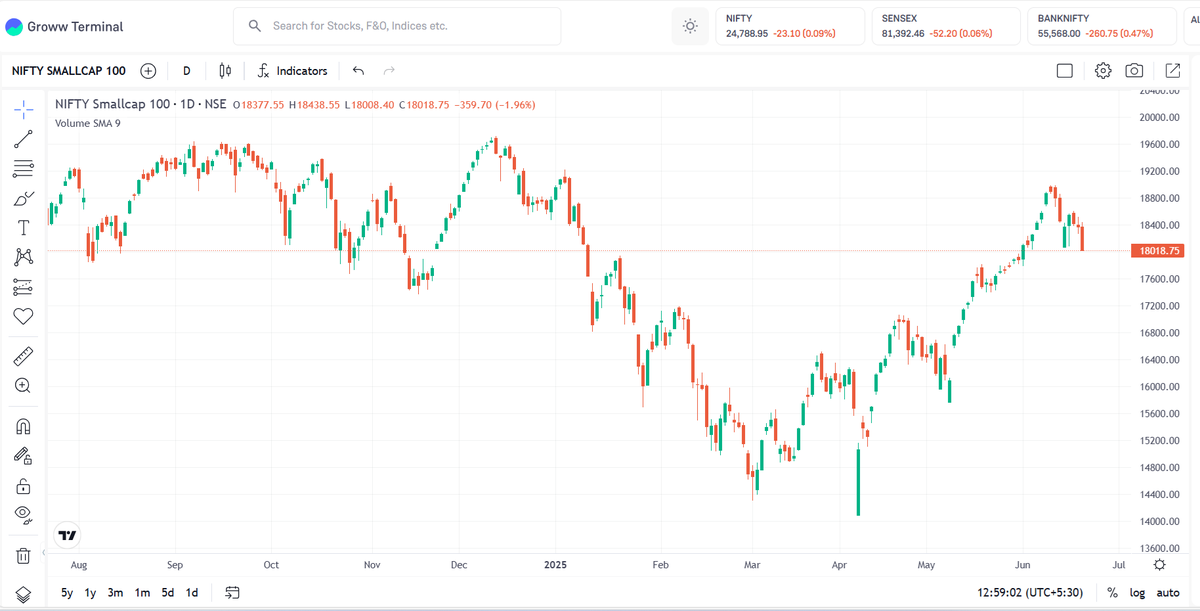Switch to the 3m time range

coord(116,593)
